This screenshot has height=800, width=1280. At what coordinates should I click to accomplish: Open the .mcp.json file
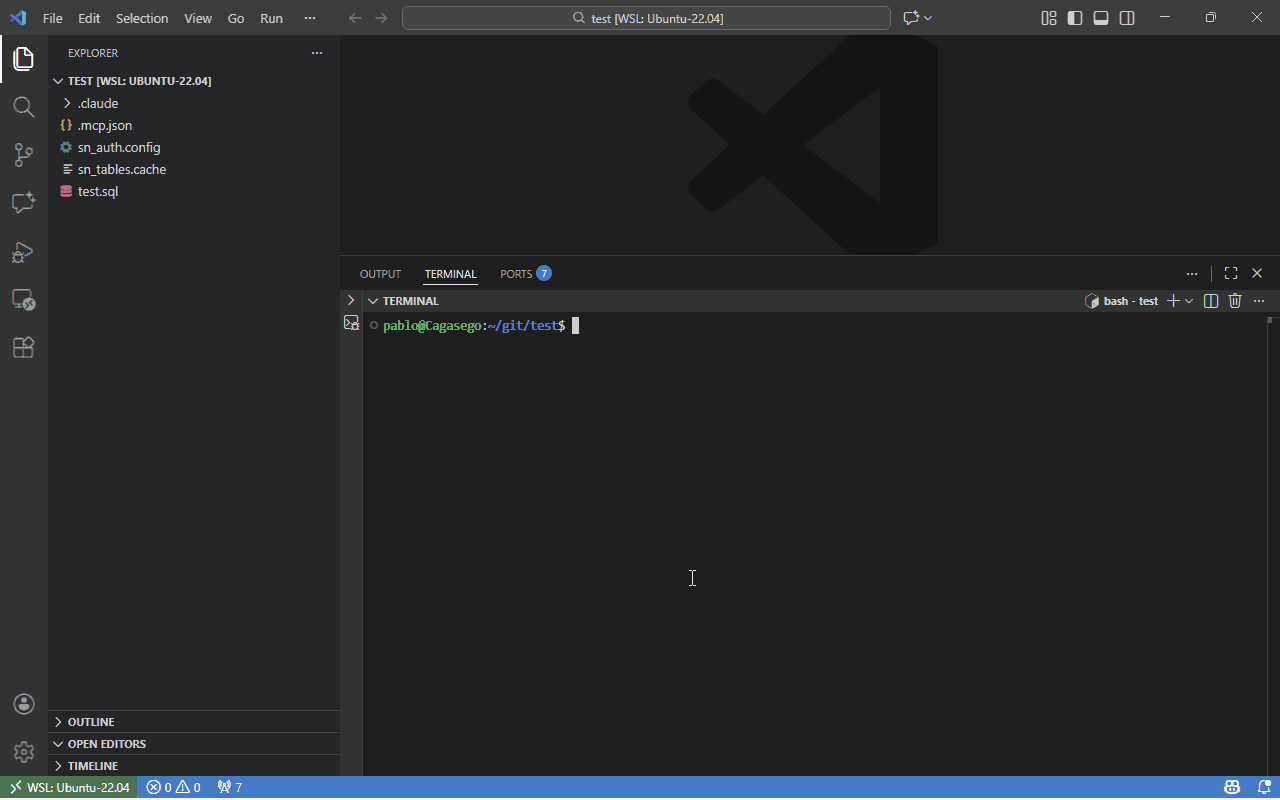pos(194,125)
